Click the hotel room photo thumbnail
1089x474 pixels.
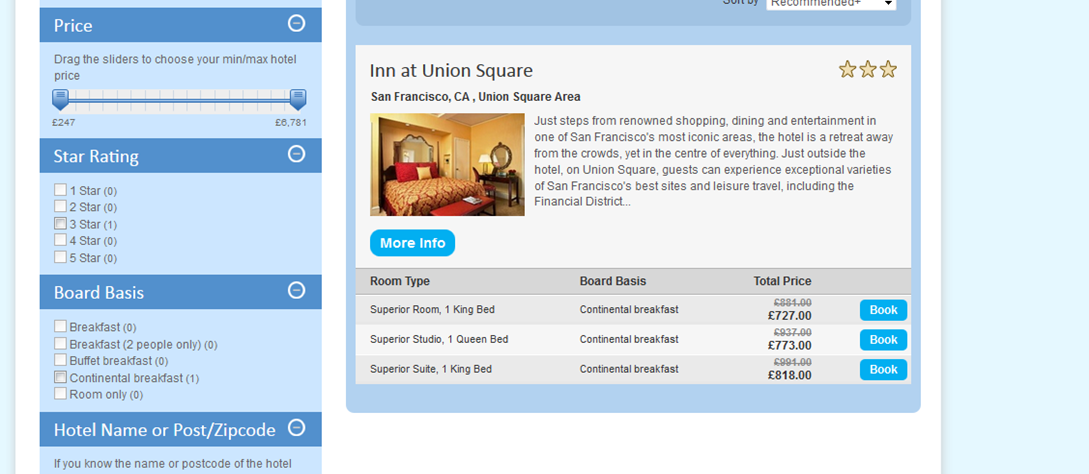pos(447,164)
